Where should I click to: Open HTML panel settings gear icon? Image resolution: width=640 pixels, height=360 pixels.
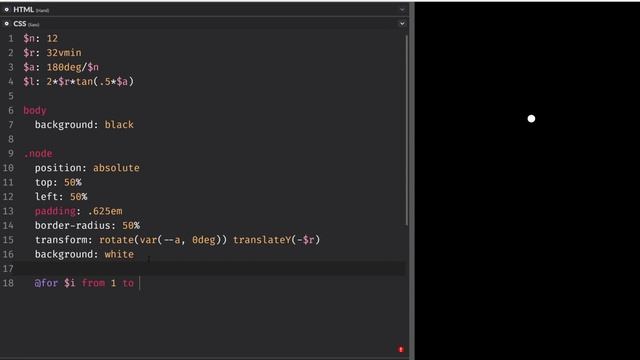pyautogui.click(x=7, y=9)
